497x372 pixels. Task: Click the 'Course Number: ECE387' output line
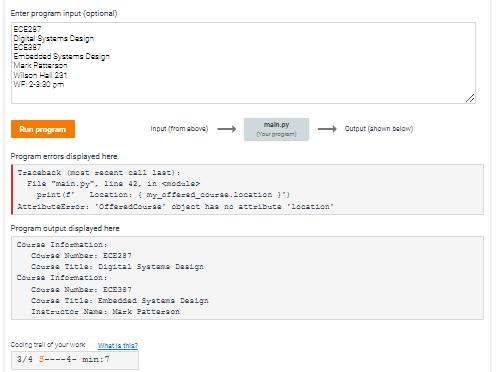pos(81,289)
